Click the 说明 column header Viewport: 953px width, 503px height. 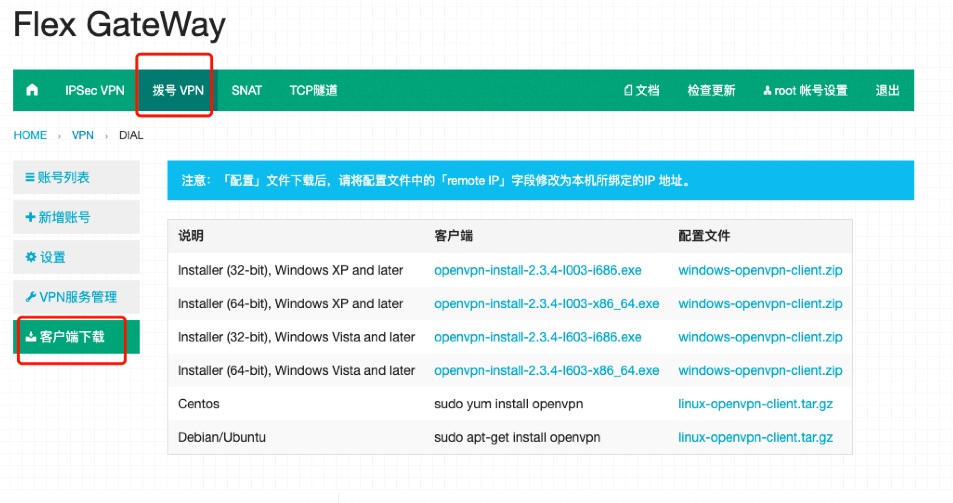tap(191, 236)
